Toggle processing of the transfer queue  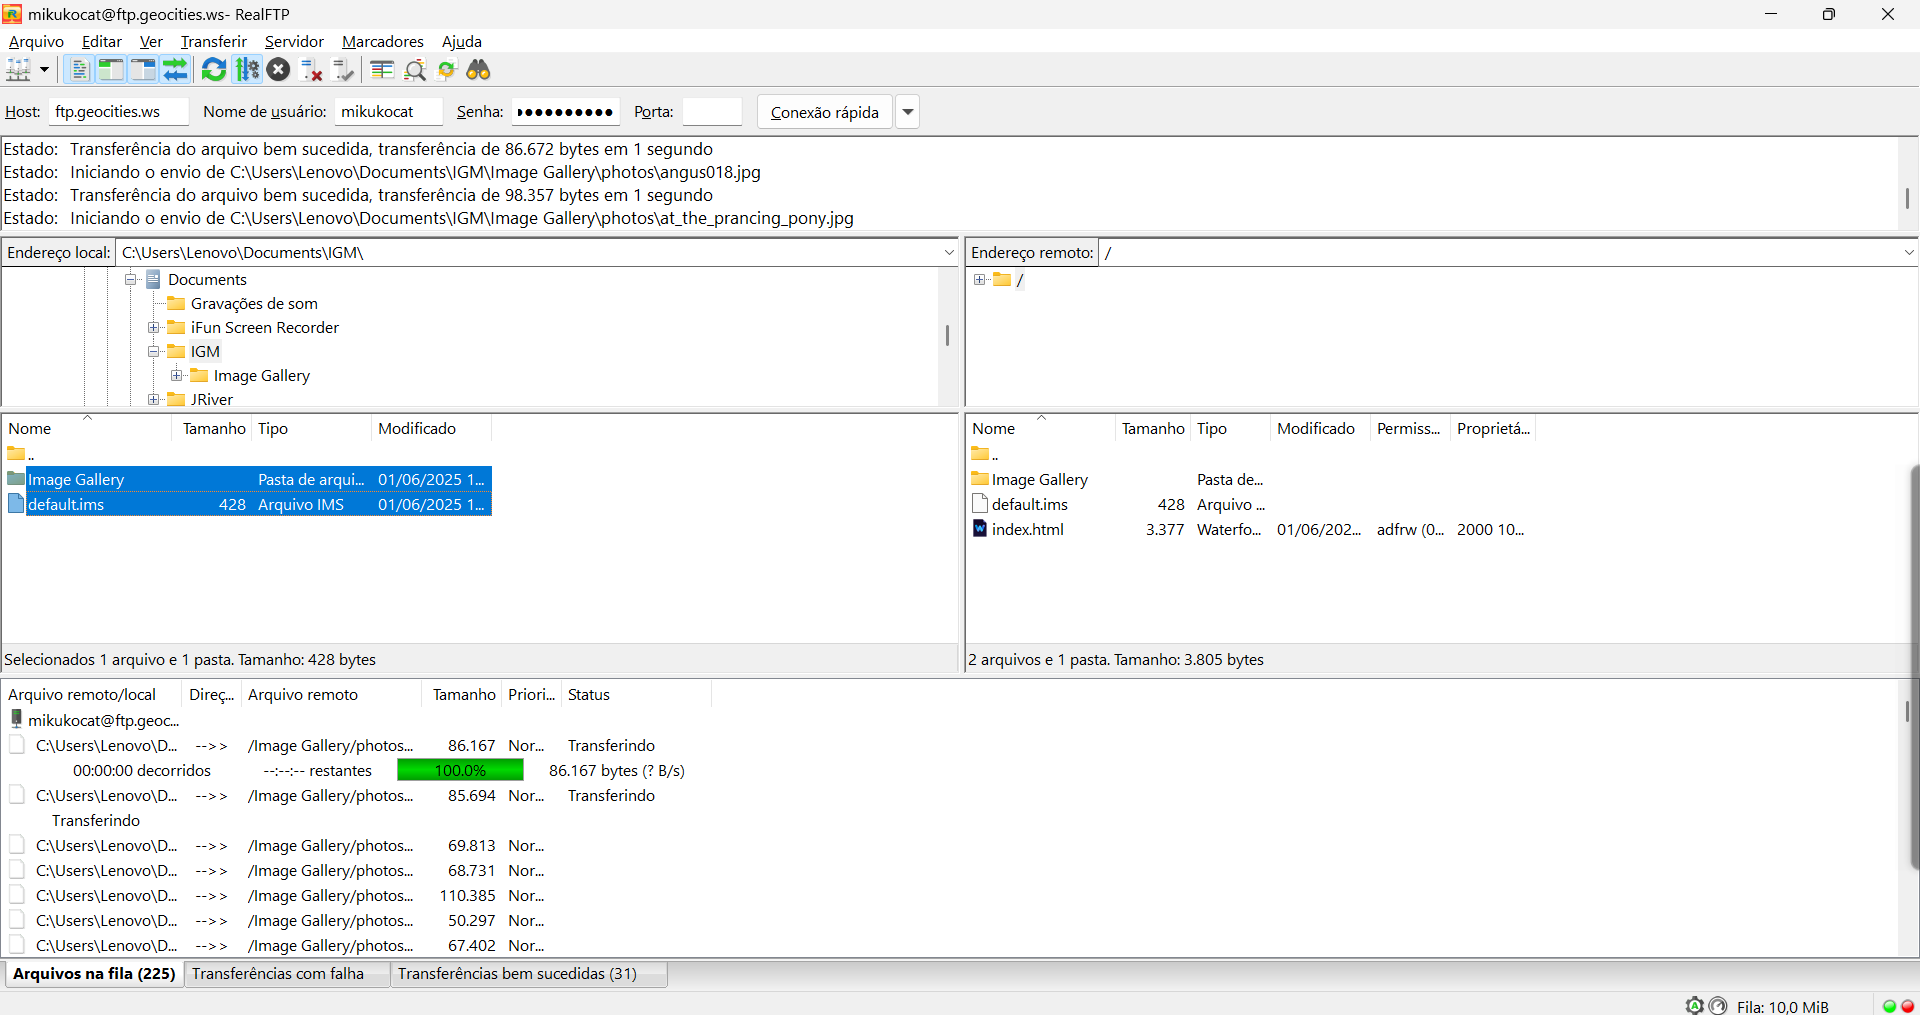coord(247,70)
